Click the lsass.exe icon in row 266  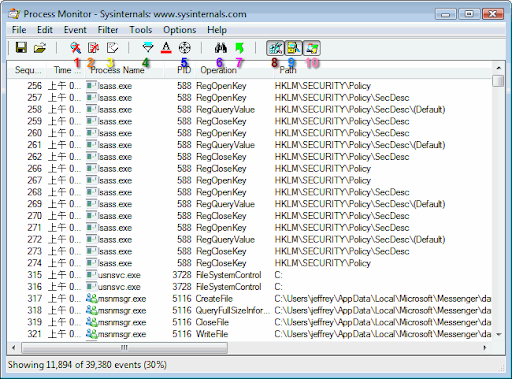point(91,169)
